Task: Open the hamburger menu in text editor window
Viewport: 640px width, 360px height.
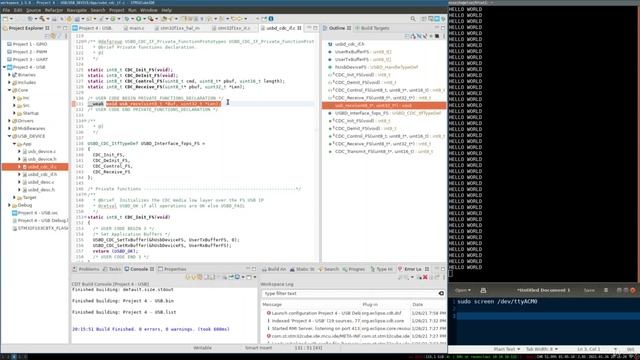Action: click(606, 290)
